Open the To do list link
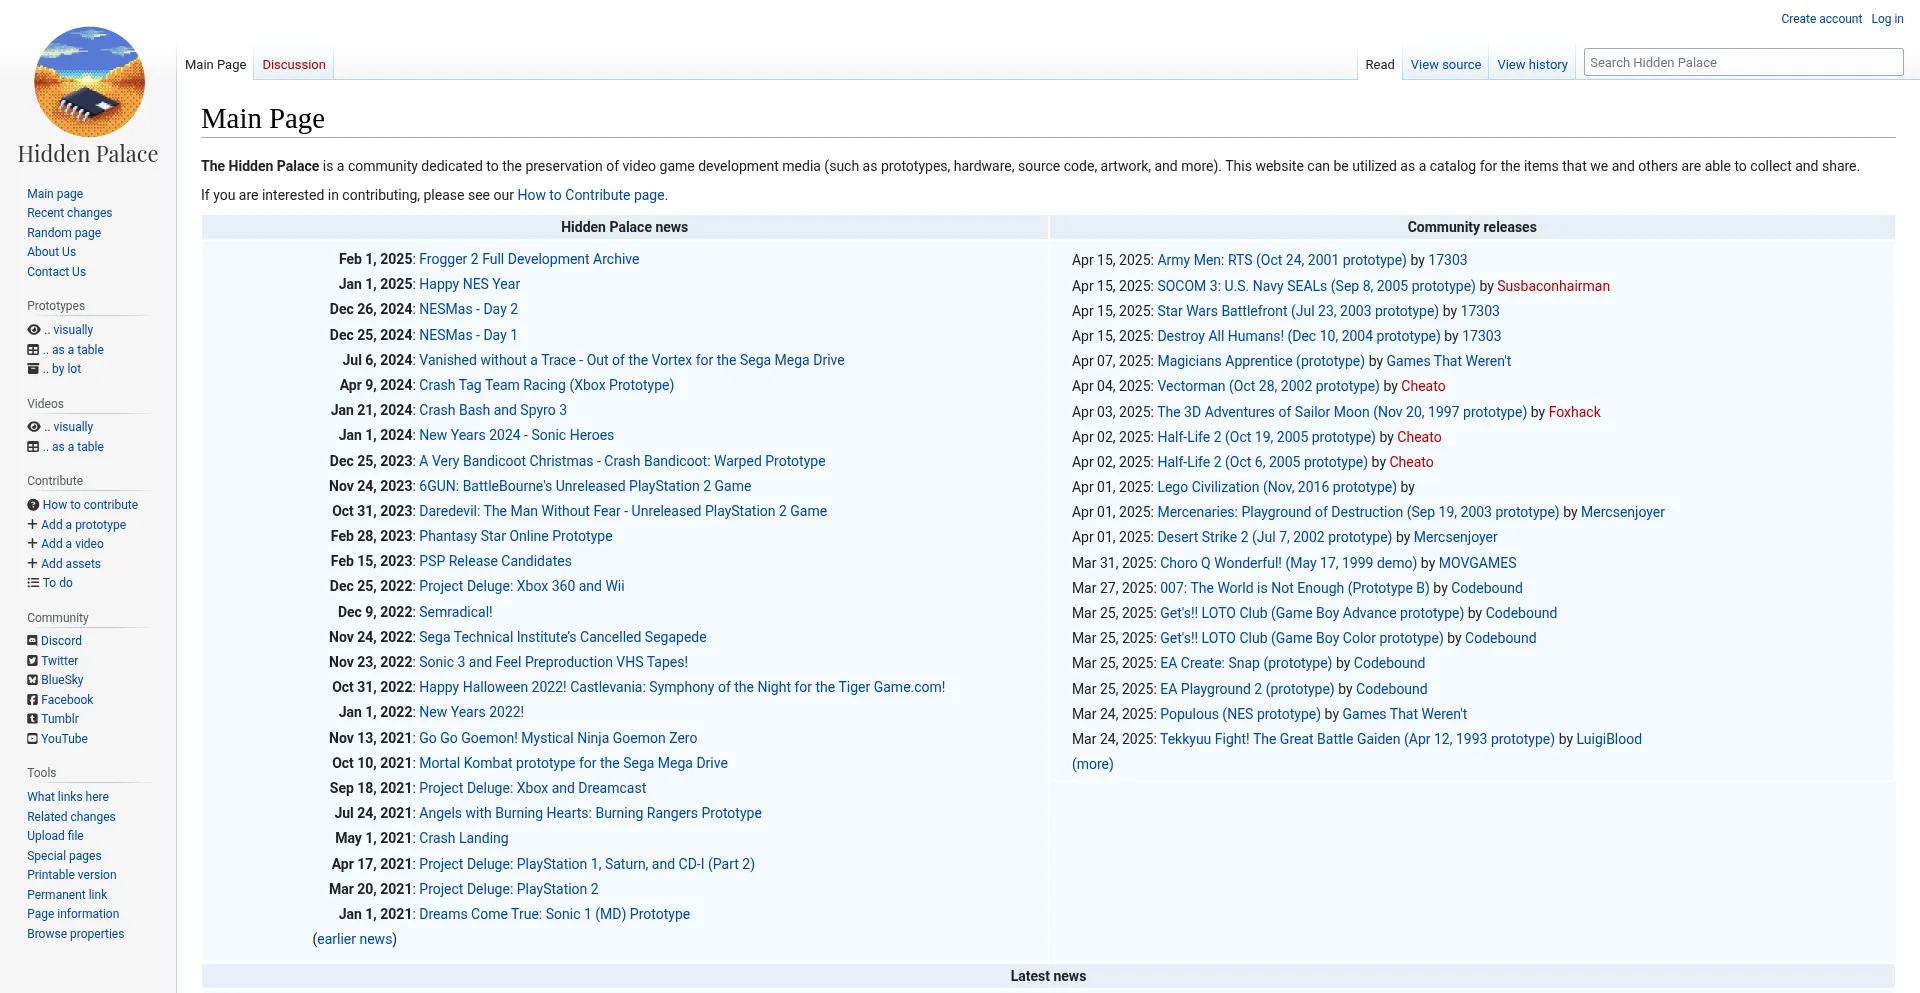The width and height of the screenshot is (1920, 993). click(57, 583)
